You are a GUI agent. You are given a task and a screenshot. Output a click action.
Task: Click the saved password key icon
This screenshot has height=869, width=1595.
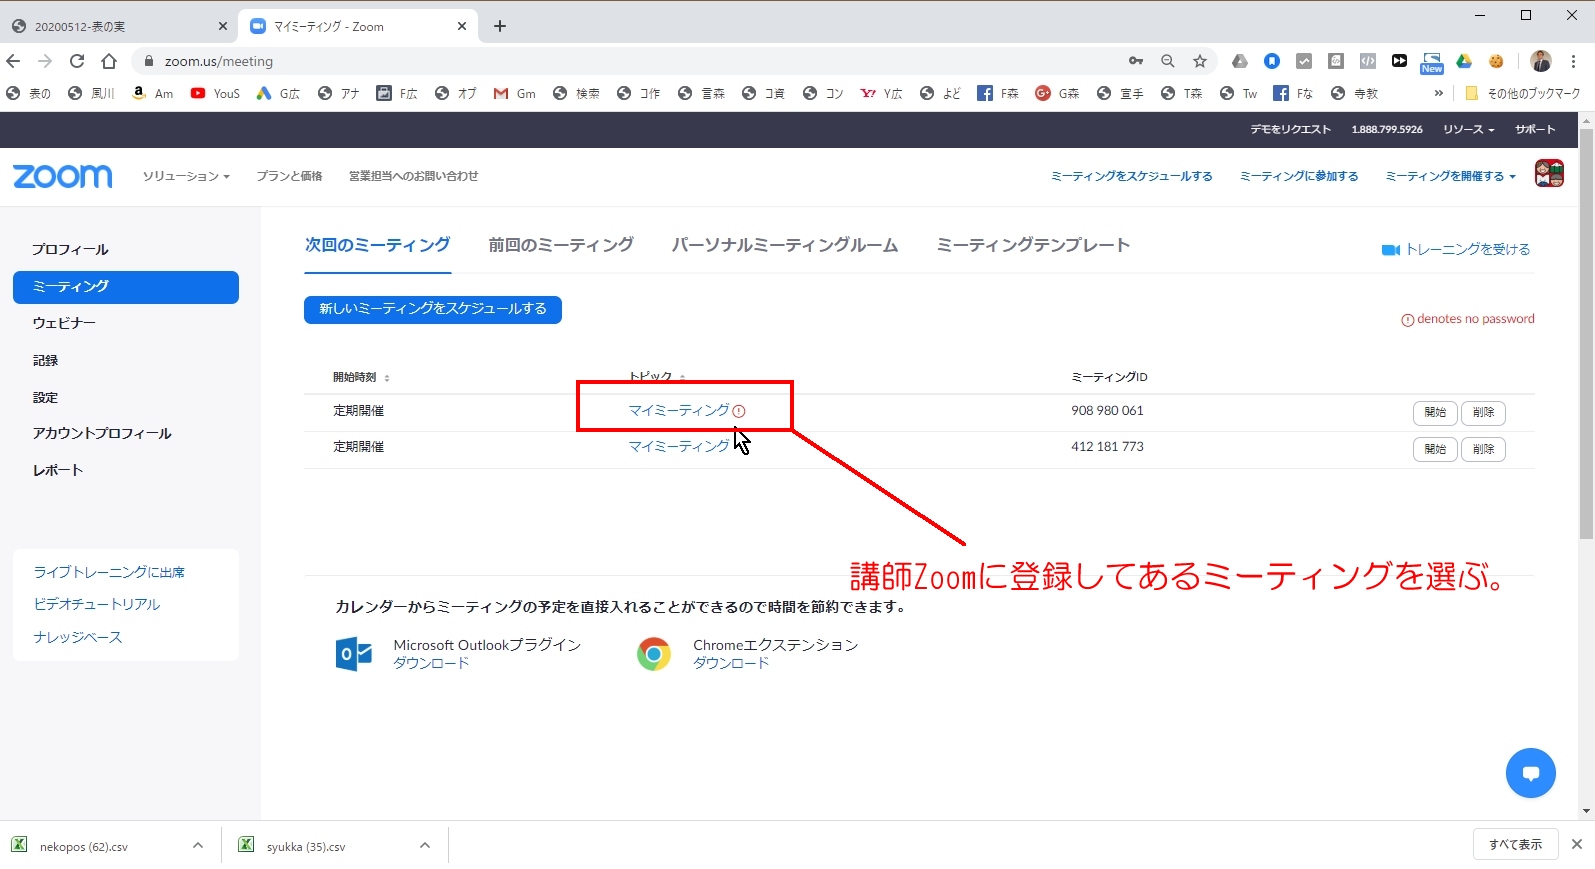point(1136,61)
